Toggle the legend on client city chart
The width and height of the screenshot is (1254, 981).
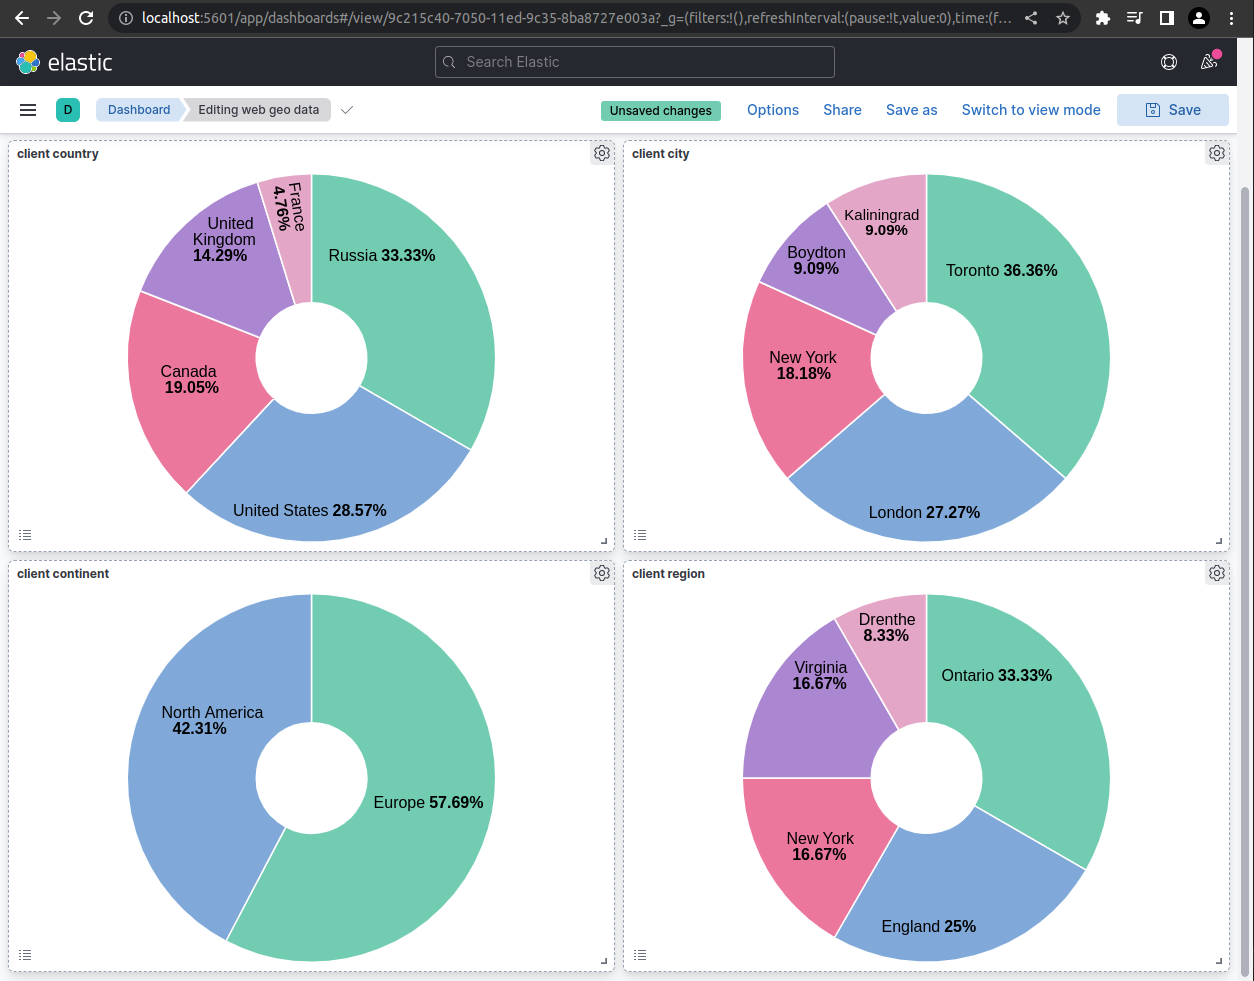[640, 535]
